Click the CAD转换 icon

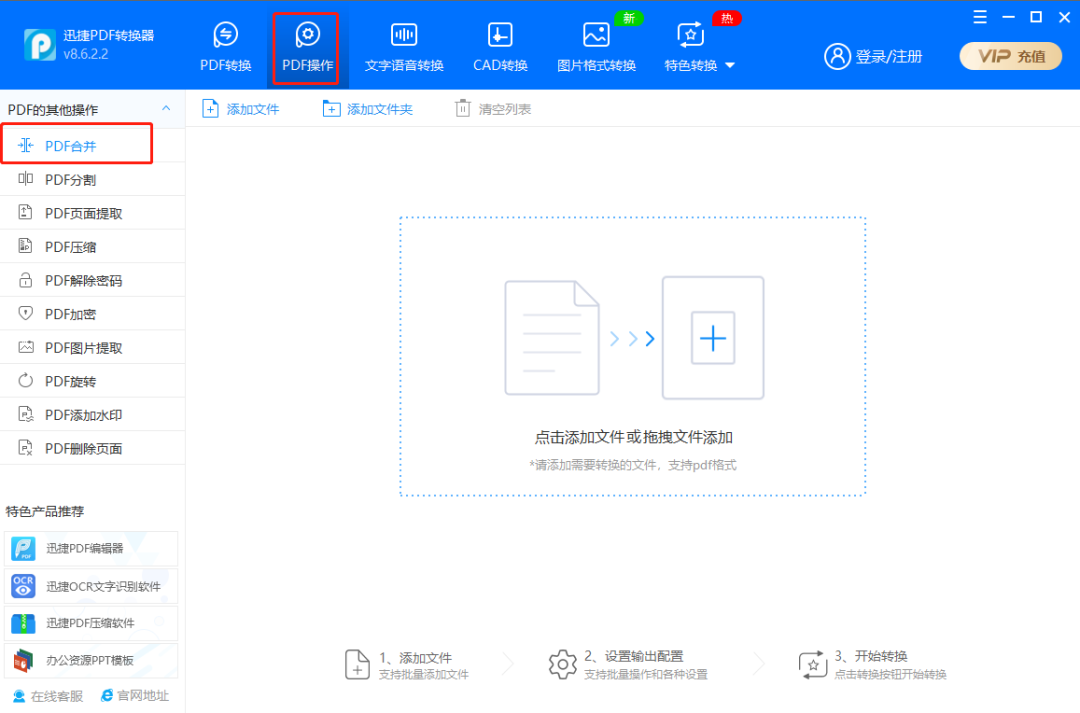[x=500, y=34]
